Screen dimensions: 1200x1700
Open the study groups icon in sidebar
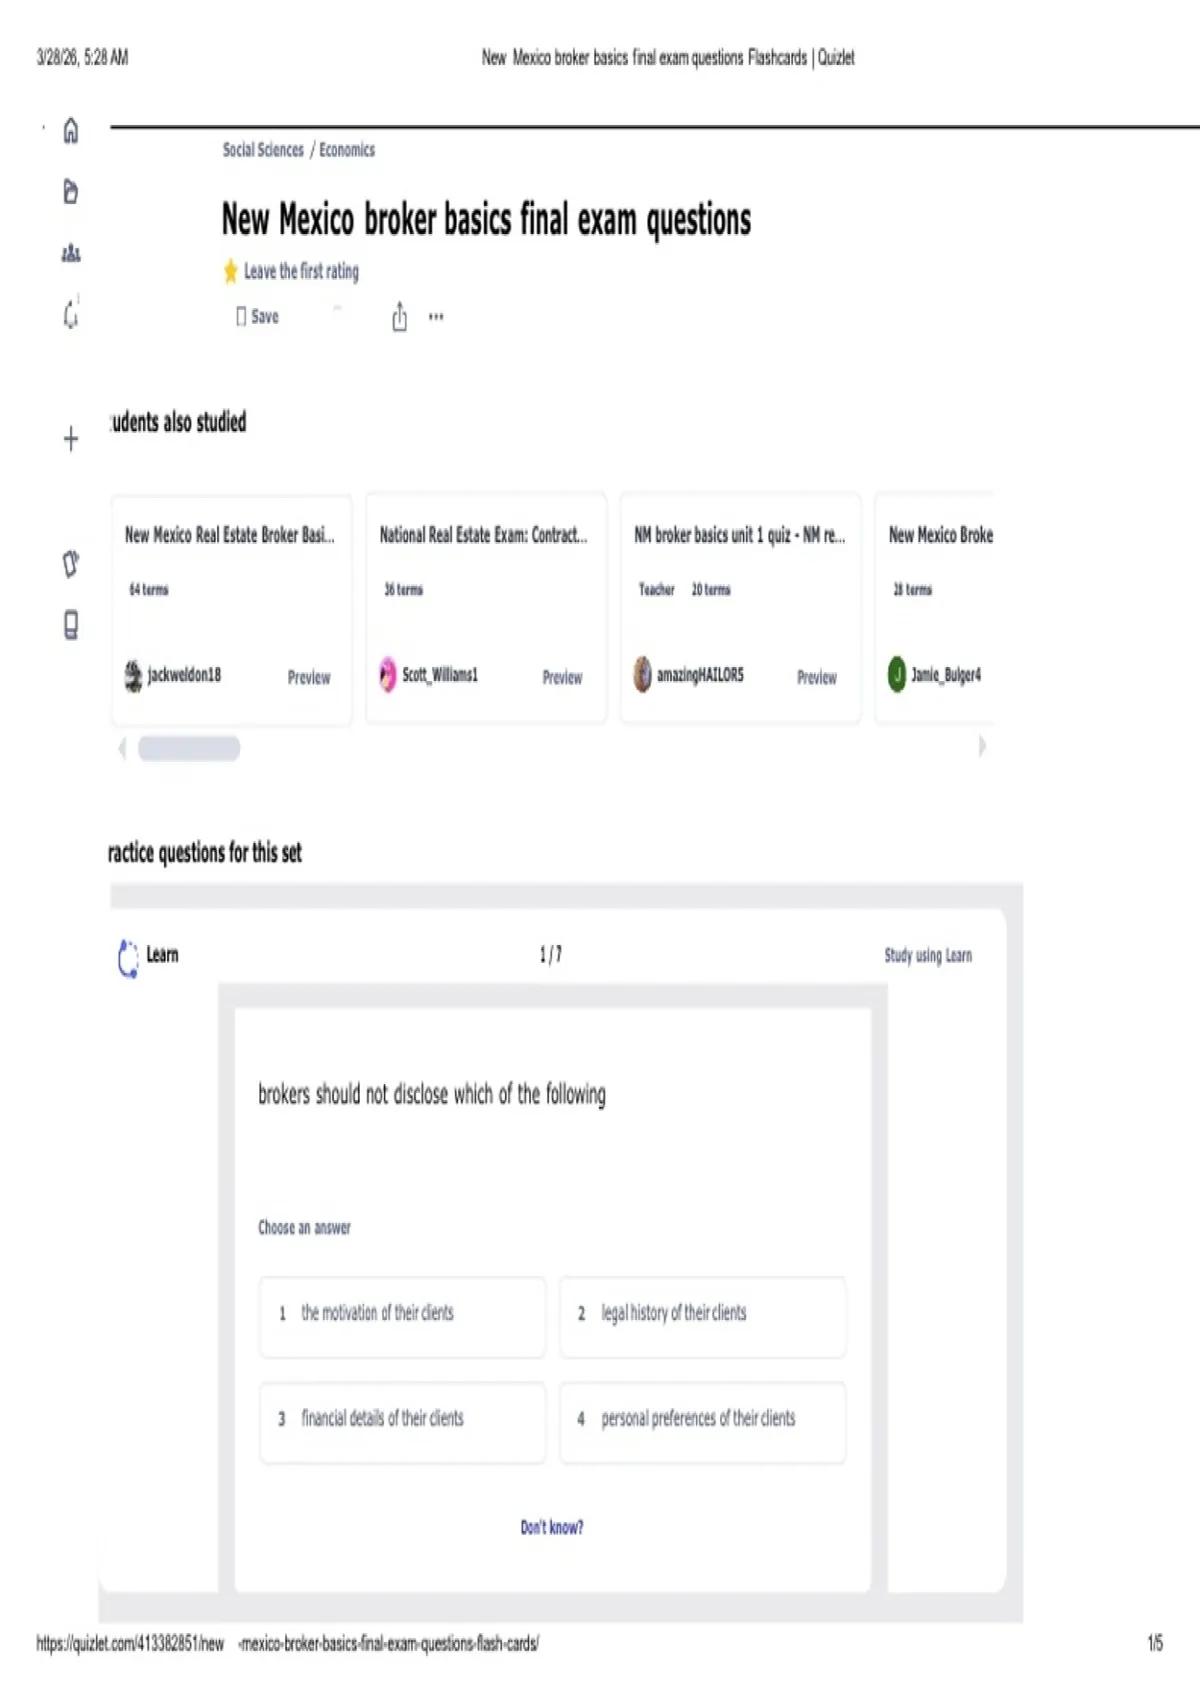pyautogui.click(x=71, y=253)
